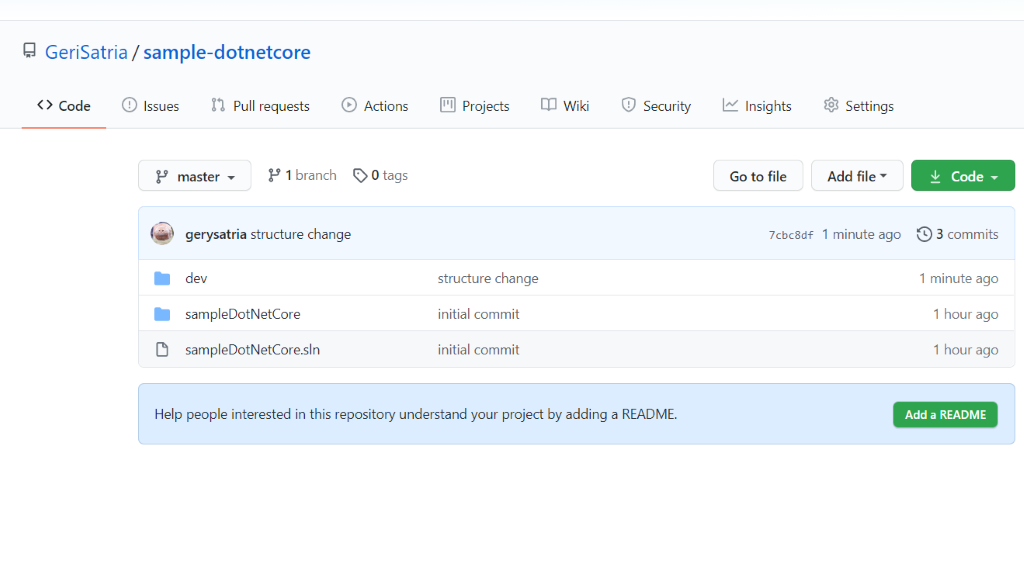
Task: Open the Pull requests tab
Action: [260, 106]
